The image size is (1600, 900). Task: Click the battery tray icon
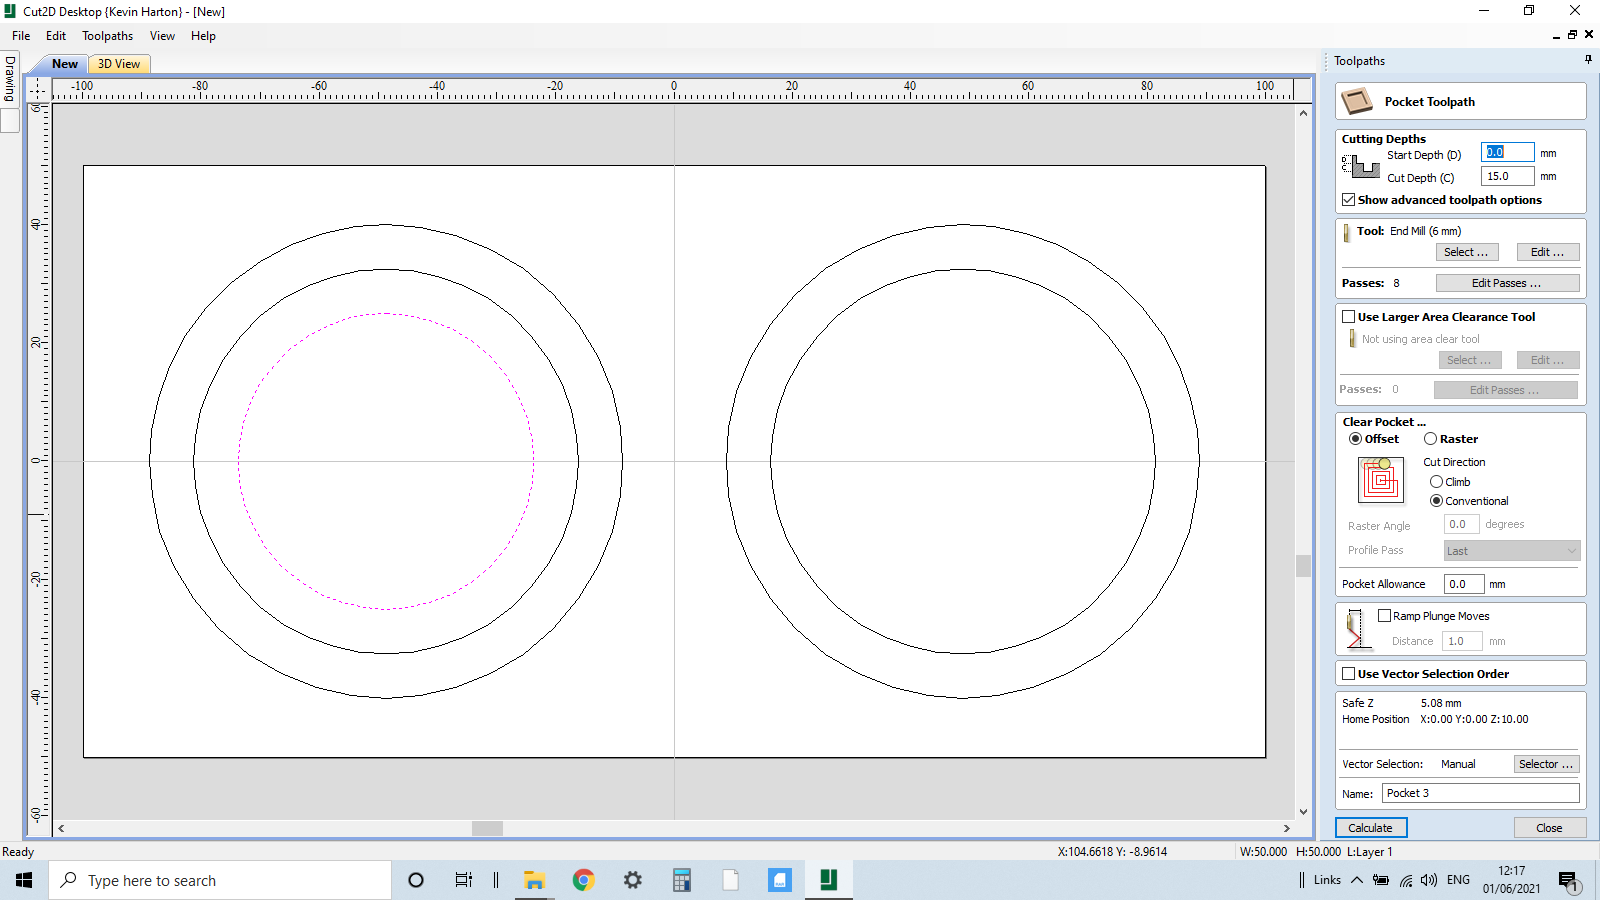tap(1381, 880)
